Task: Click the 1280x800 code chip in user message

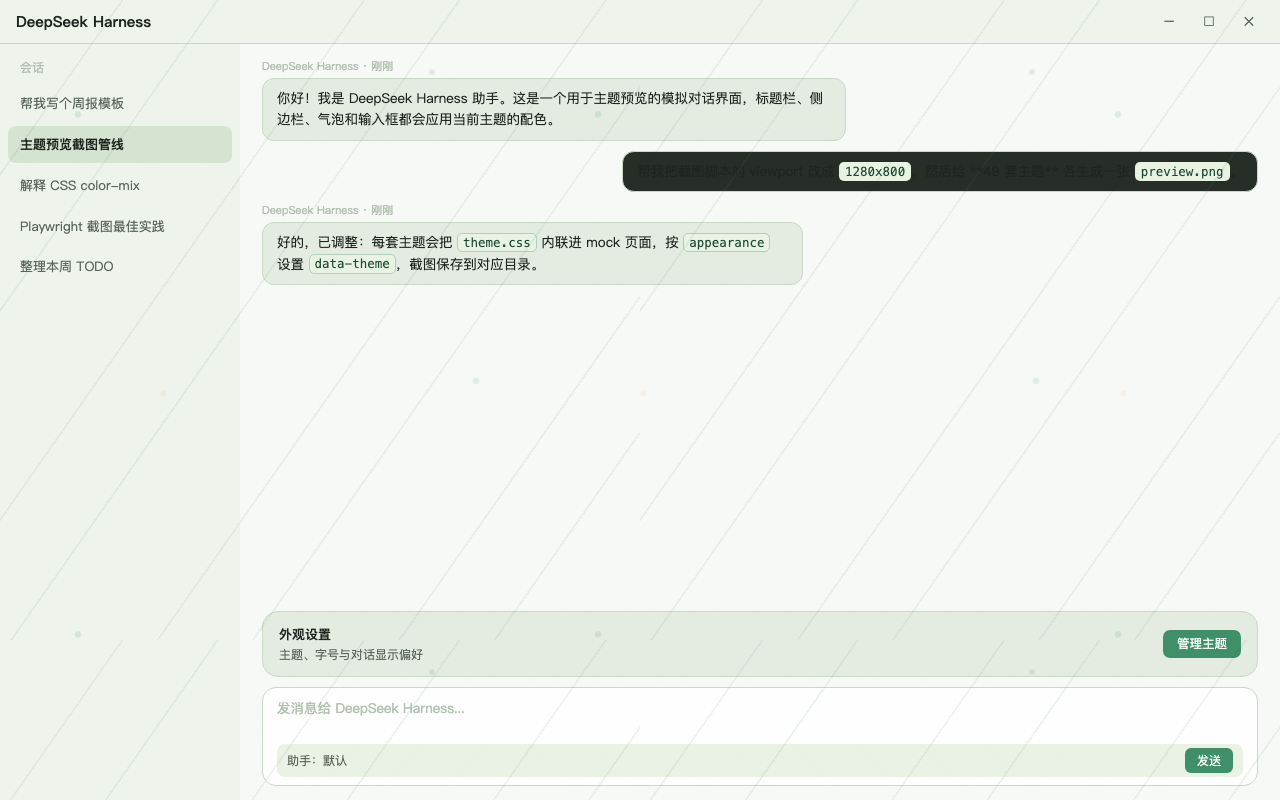Action: pos(875,172)
